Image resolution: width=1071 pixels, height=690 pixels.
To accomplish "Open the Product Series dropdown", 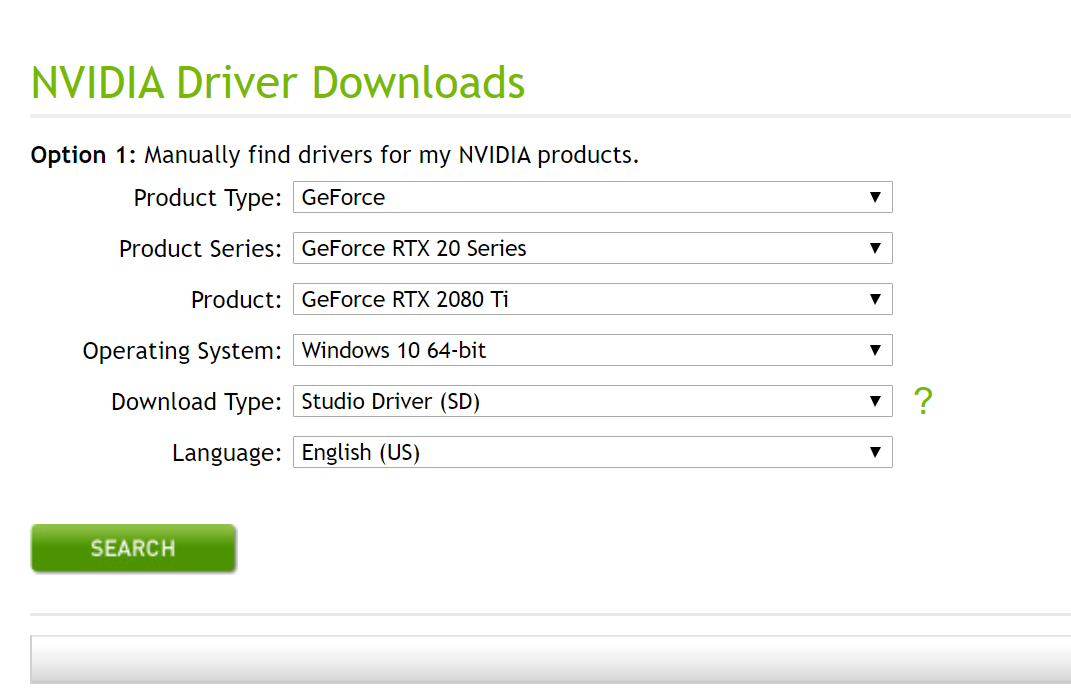I will click(x=592, y=248).
